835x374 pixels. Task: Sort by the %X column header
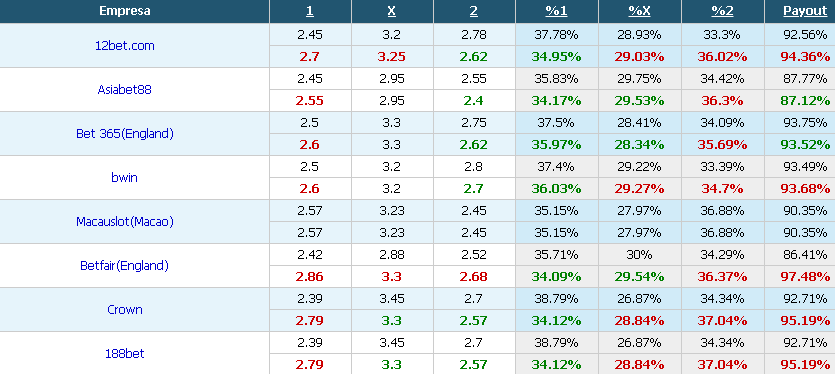[640, 11]
